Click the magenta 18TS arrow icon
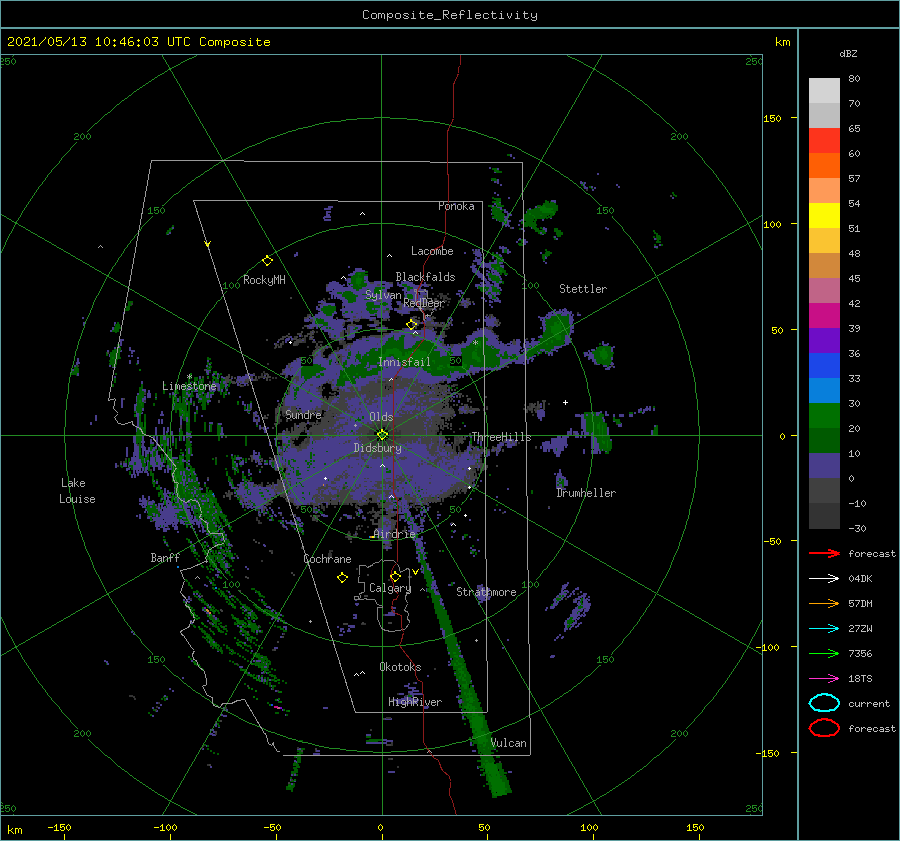 coord(824,679)
